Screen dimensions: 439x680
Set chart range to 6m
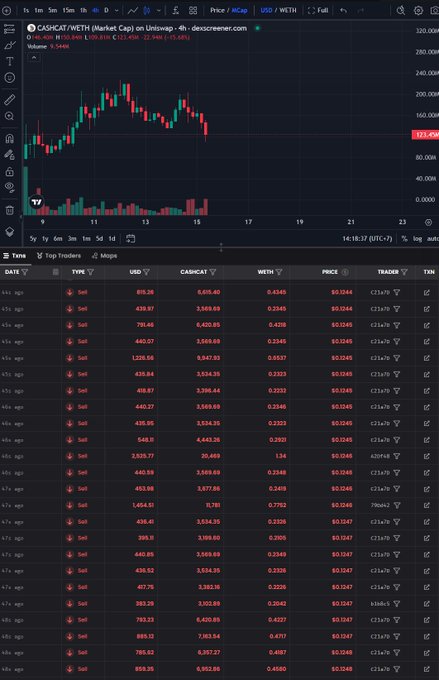58,239
